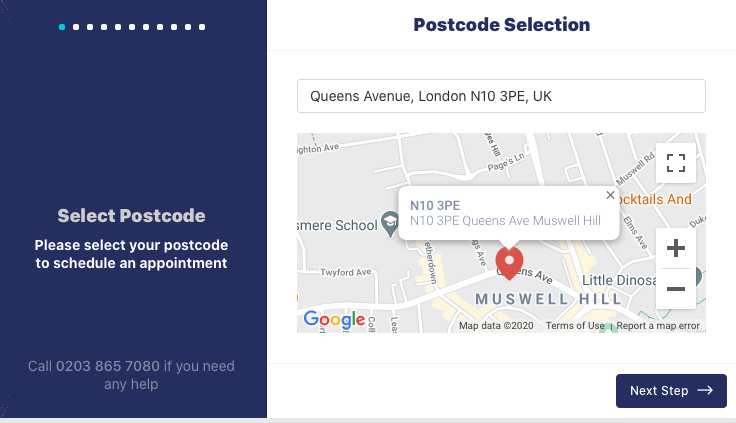This screenshot has height=423, width=736.
Task: Zoom out on the map
Action: tap(676, 289)
